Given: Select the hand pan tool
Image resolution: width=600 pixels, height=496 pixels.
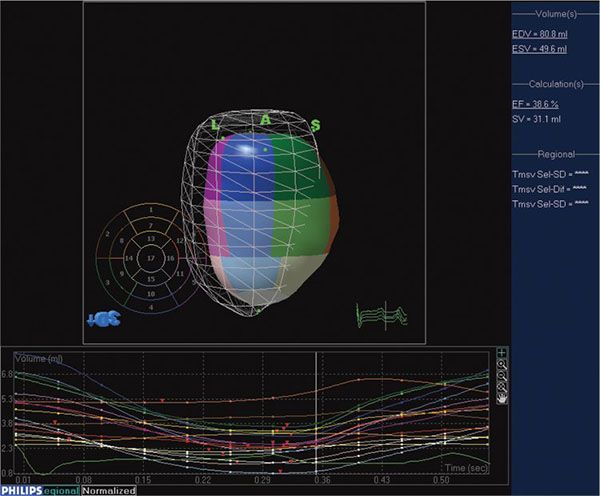Looking at the screenshot, I should pos(503,398).
